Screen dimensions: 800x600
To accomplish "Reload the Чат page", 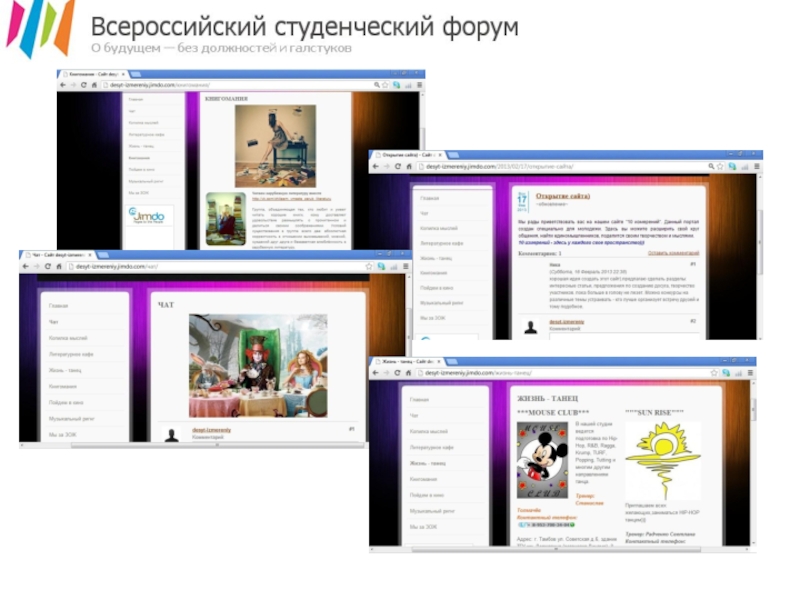I will tap(47, 266).
